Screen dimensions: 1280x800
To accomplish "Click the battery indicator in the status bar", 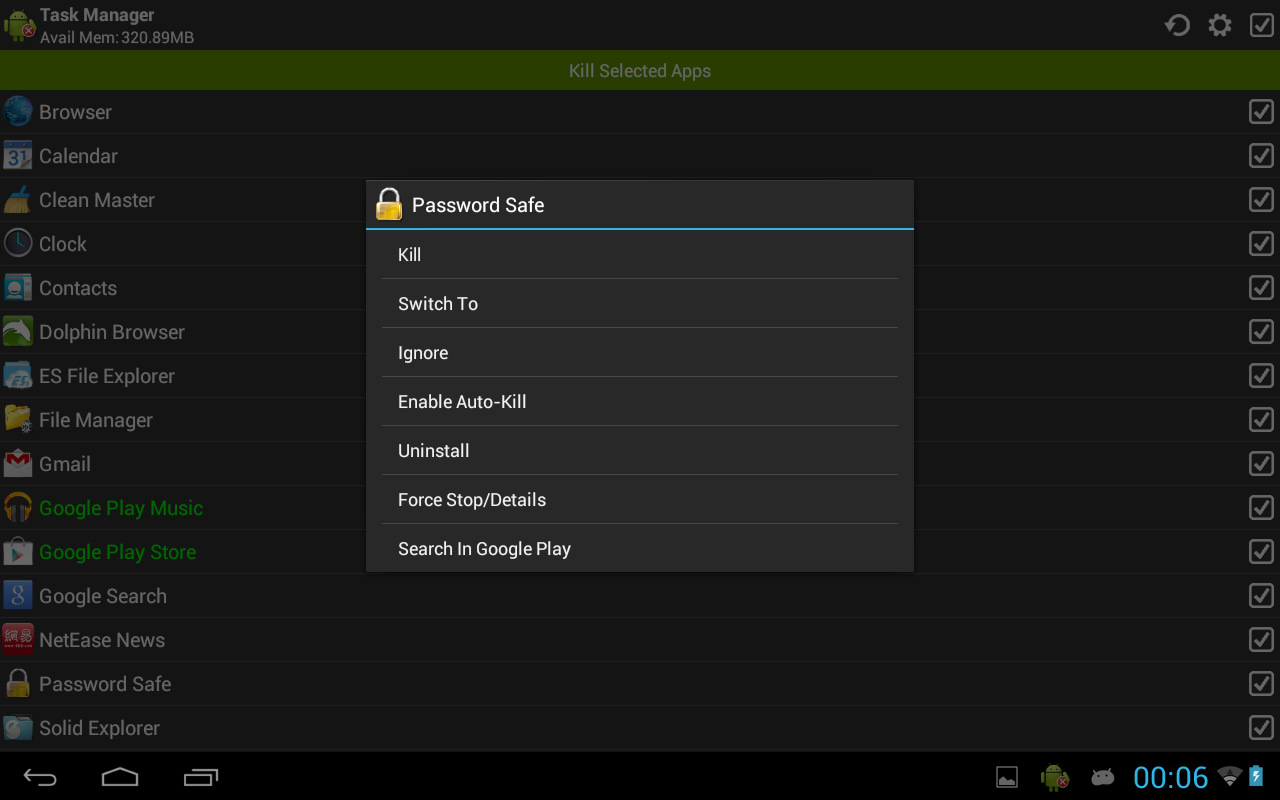I will (1256, 776).
